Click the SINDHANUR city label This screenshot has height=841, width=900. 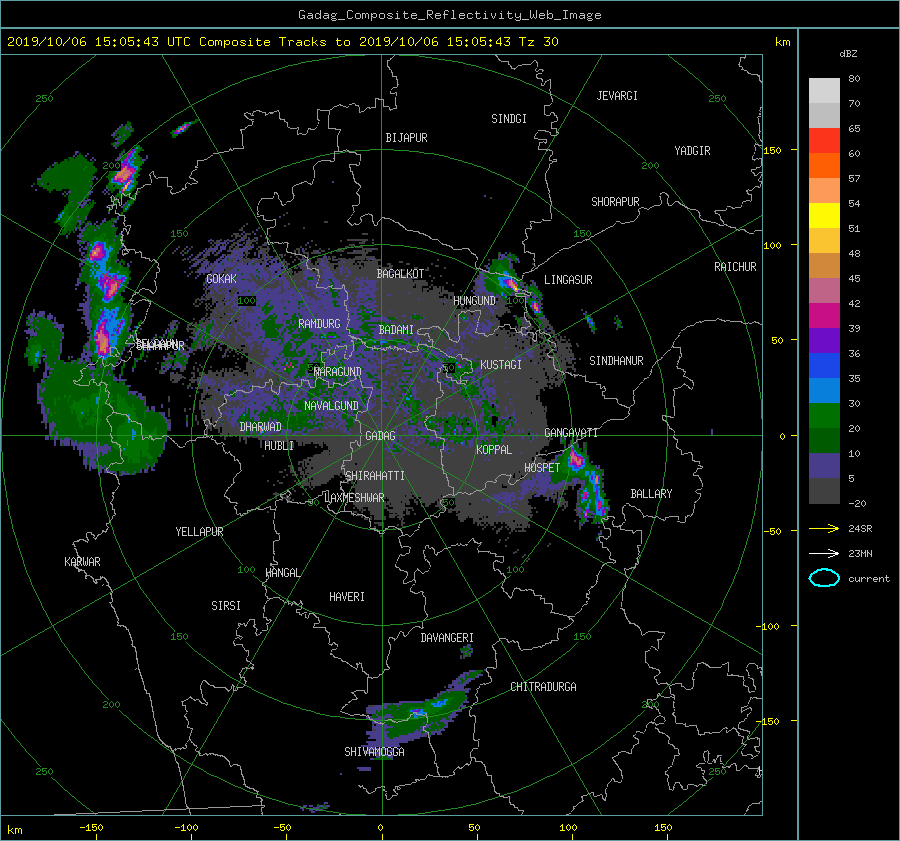(616, 361)
